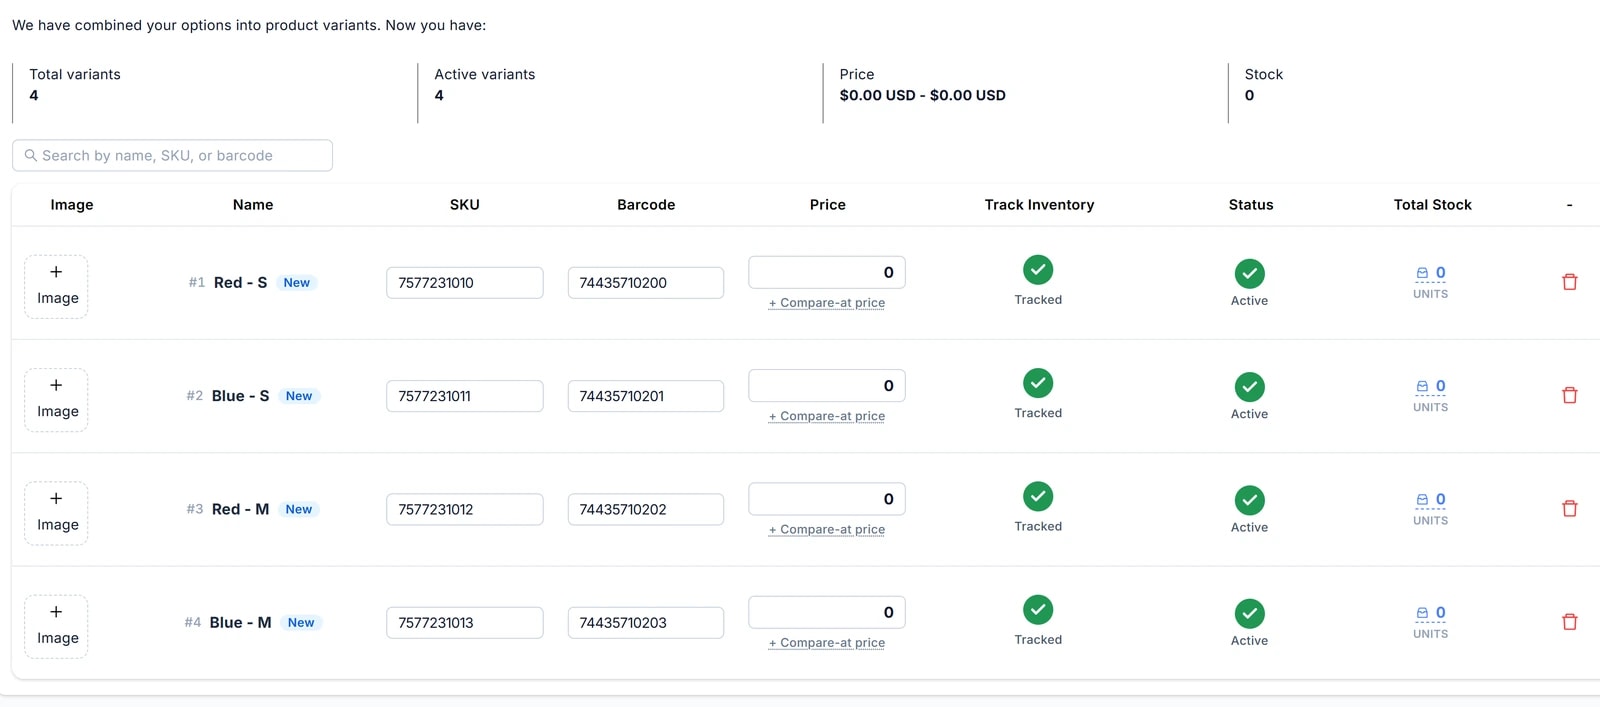Add image for Red - M variant
Viewport: 1600px width, 707px height.
coord(56,513)
